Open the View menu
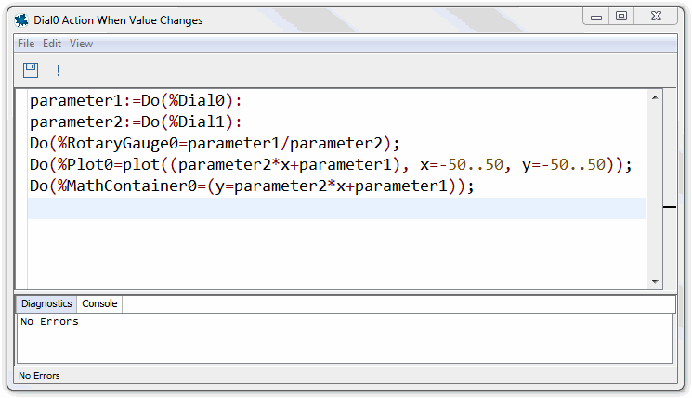 81,43
